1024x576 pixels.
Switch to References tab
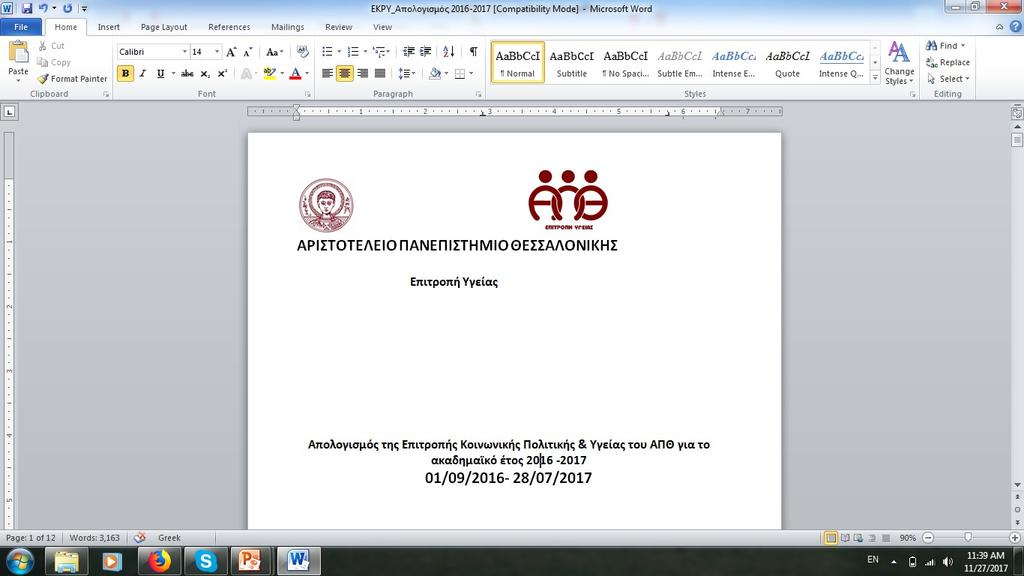click(229, 27)
